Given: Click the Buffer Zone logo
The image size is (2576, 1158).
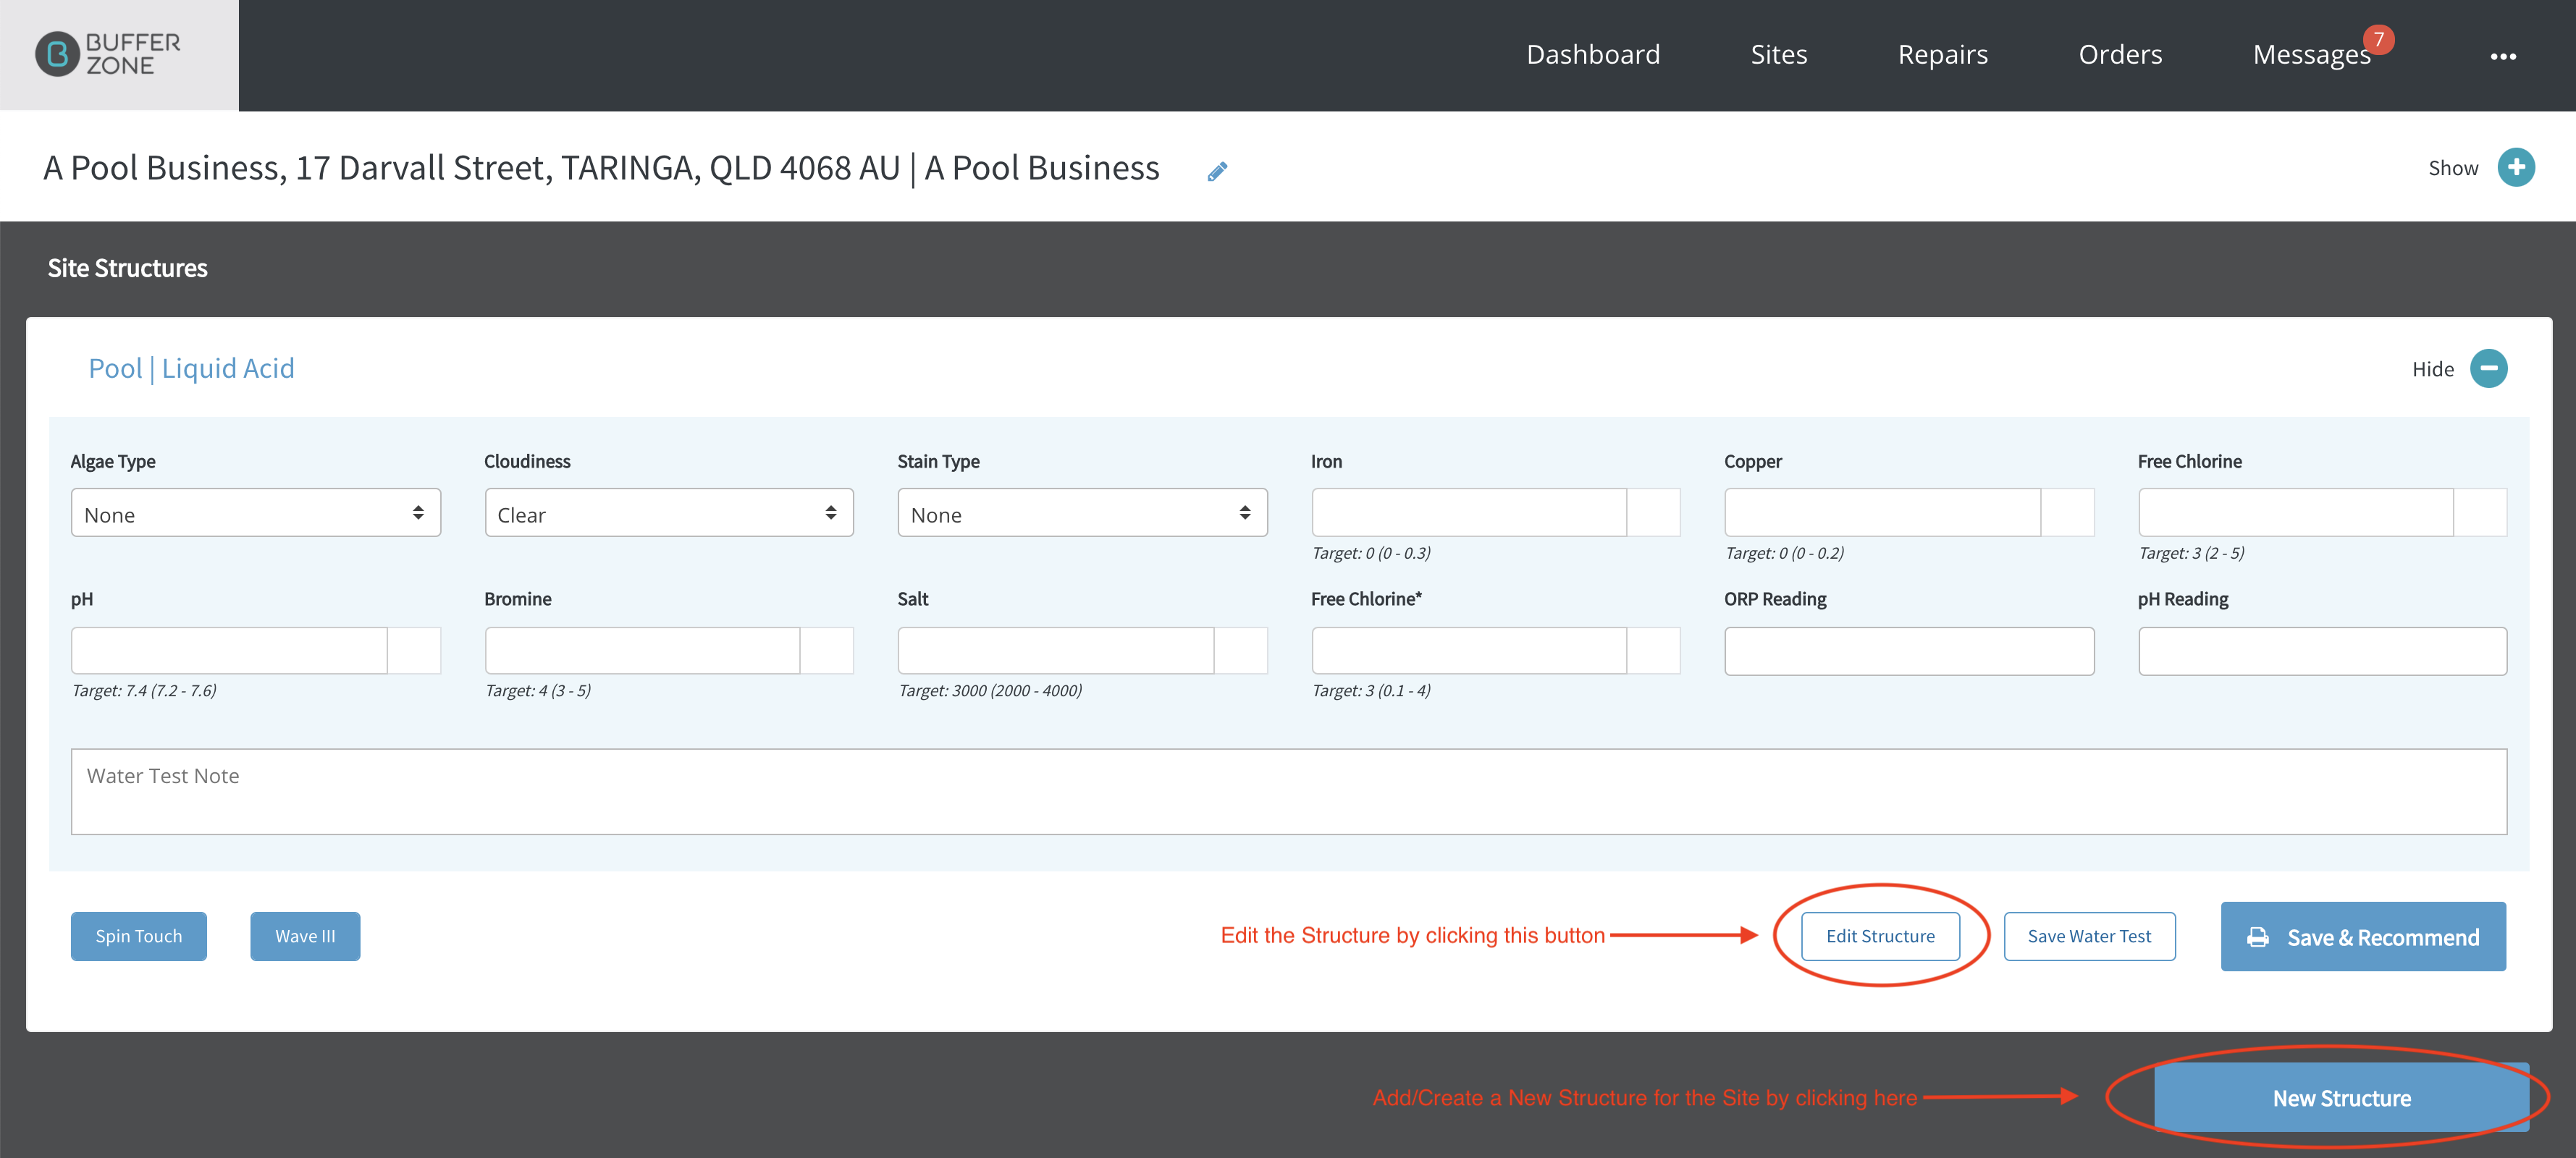Looking at the screenshot, I should (109, 54).
